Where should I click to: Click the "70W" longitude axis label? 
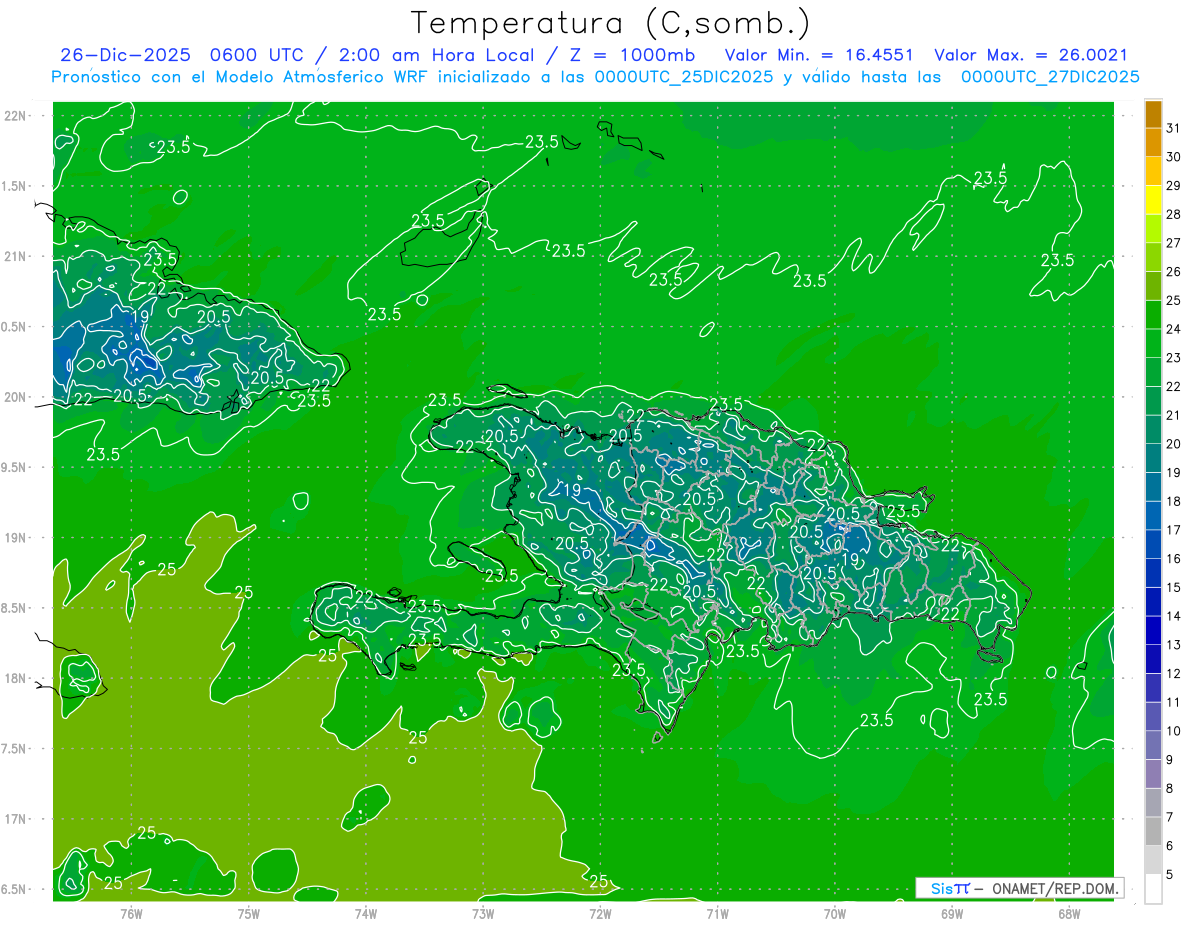click(x=835, y=914)
